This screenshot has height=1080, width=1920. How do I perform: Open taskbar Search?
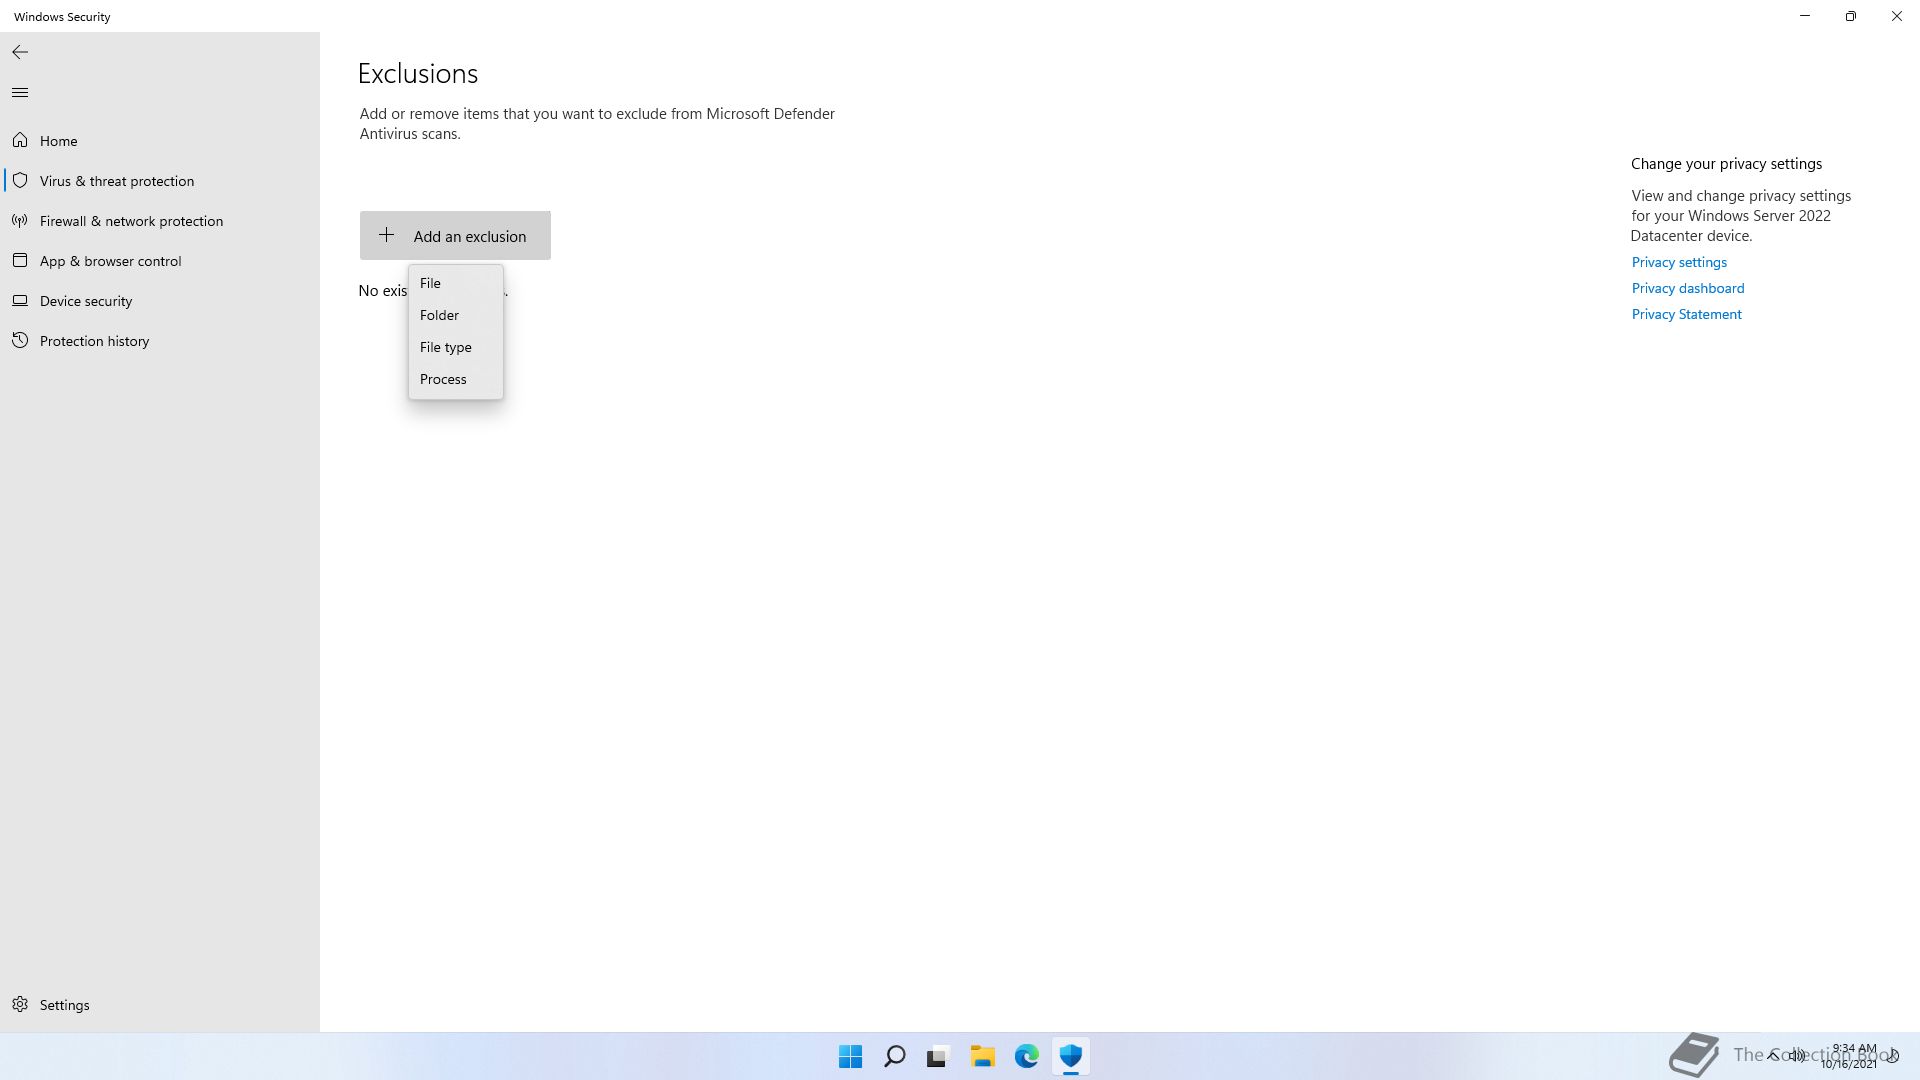(x=895, y=1056)
